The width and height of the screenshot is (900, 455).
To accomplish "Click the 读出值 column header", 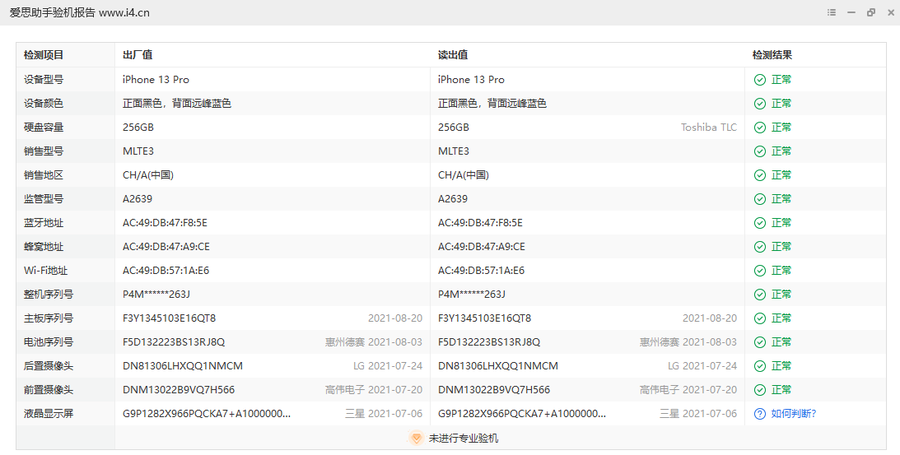I will [x=453, y=55].
